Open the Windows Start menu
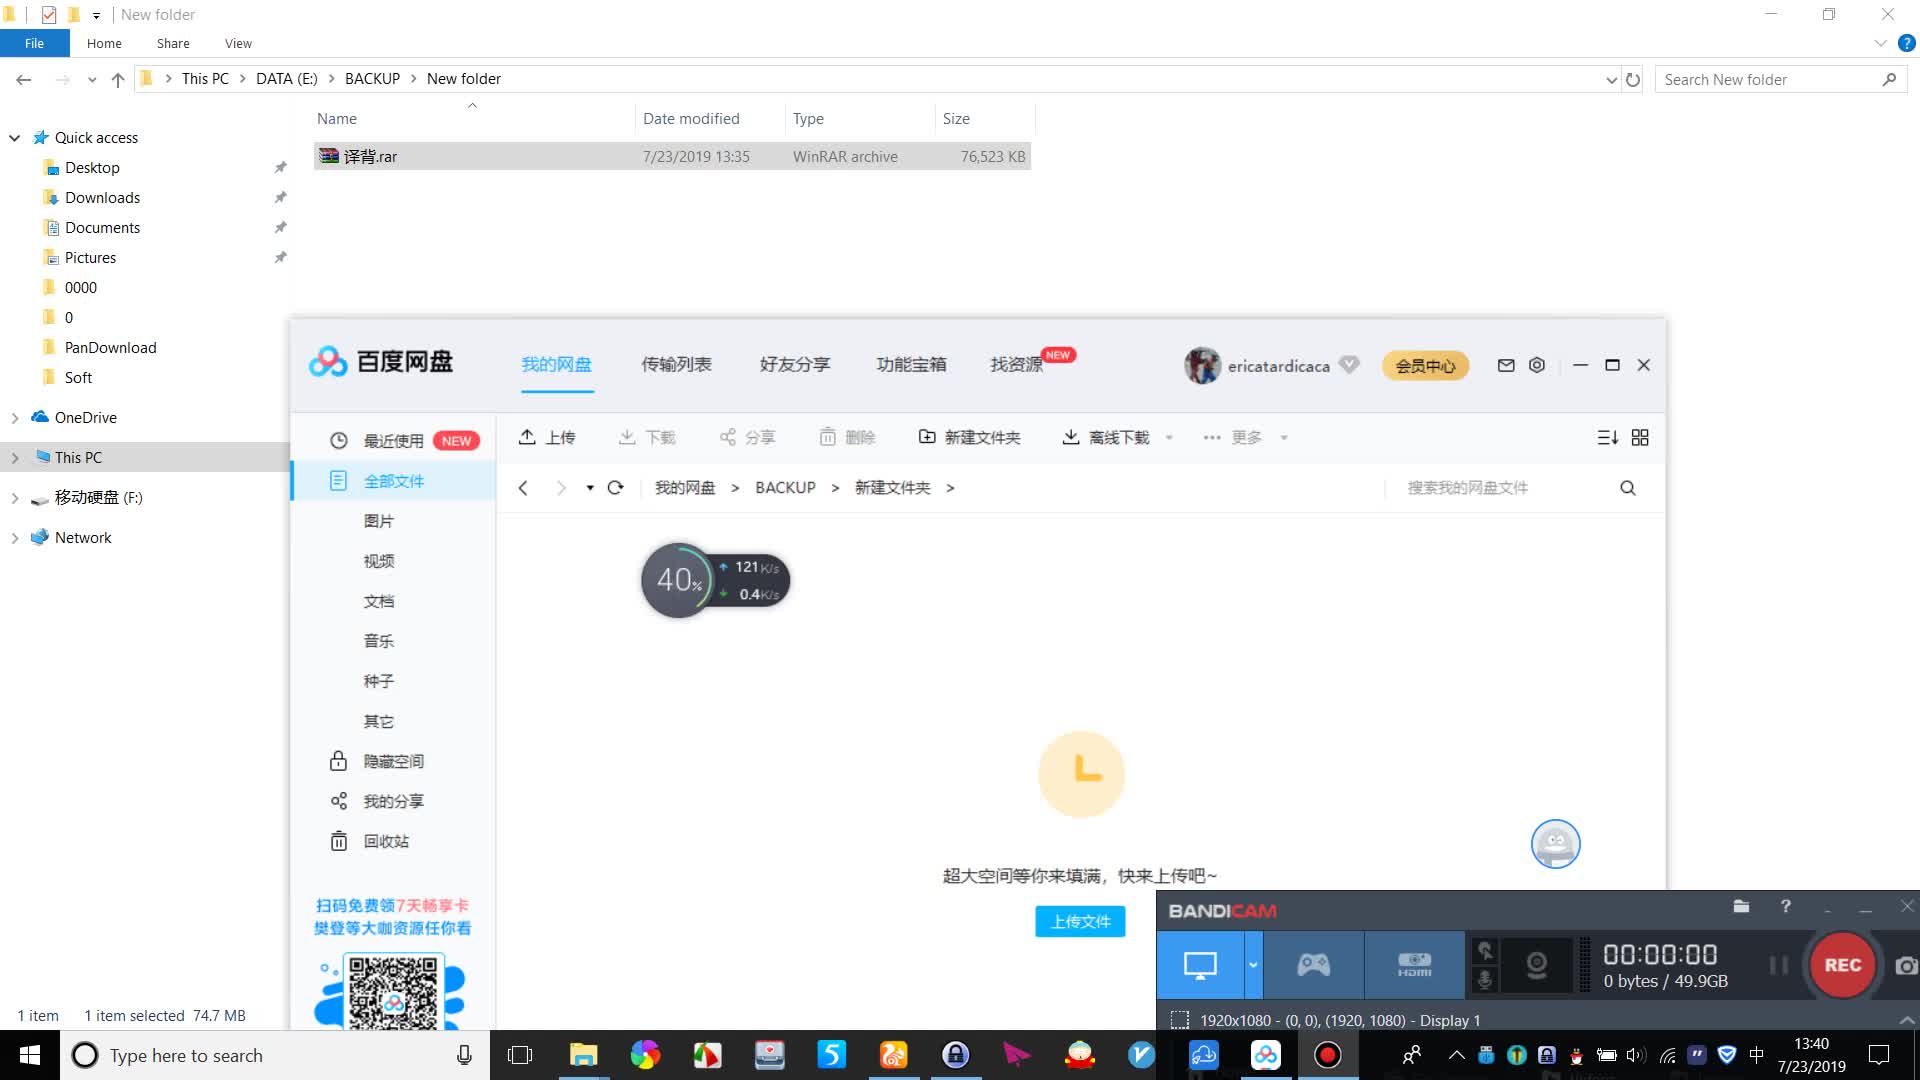Screen dimensions: 1920x1080 [x=30, y=1055]
